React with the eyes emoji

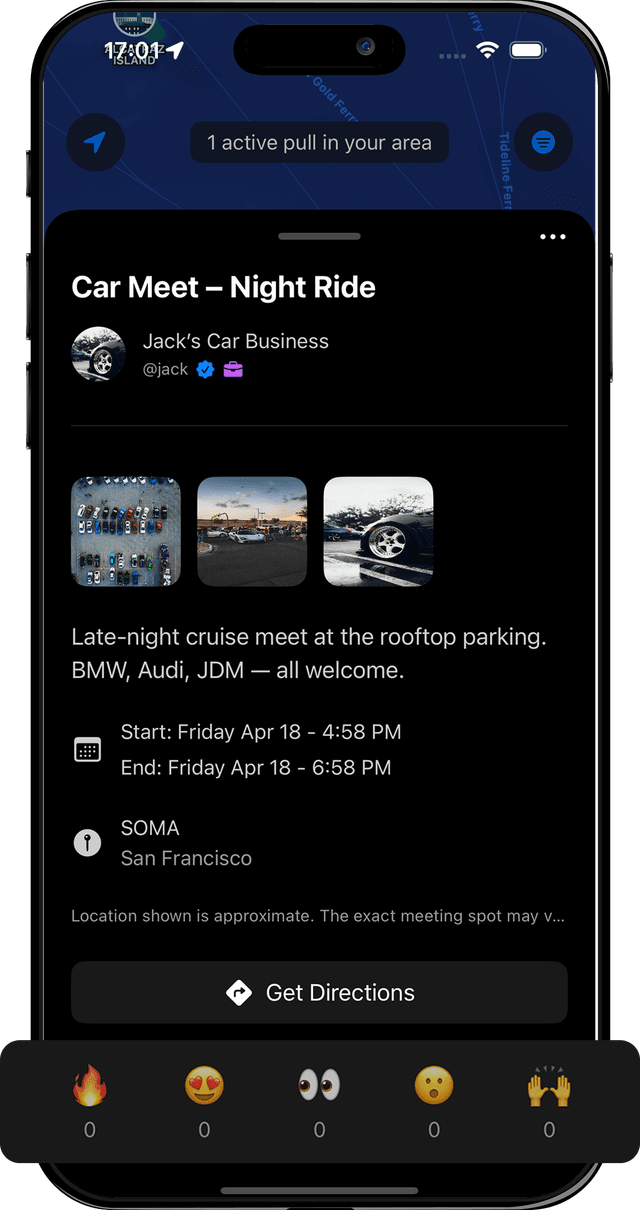point(319,1085)
